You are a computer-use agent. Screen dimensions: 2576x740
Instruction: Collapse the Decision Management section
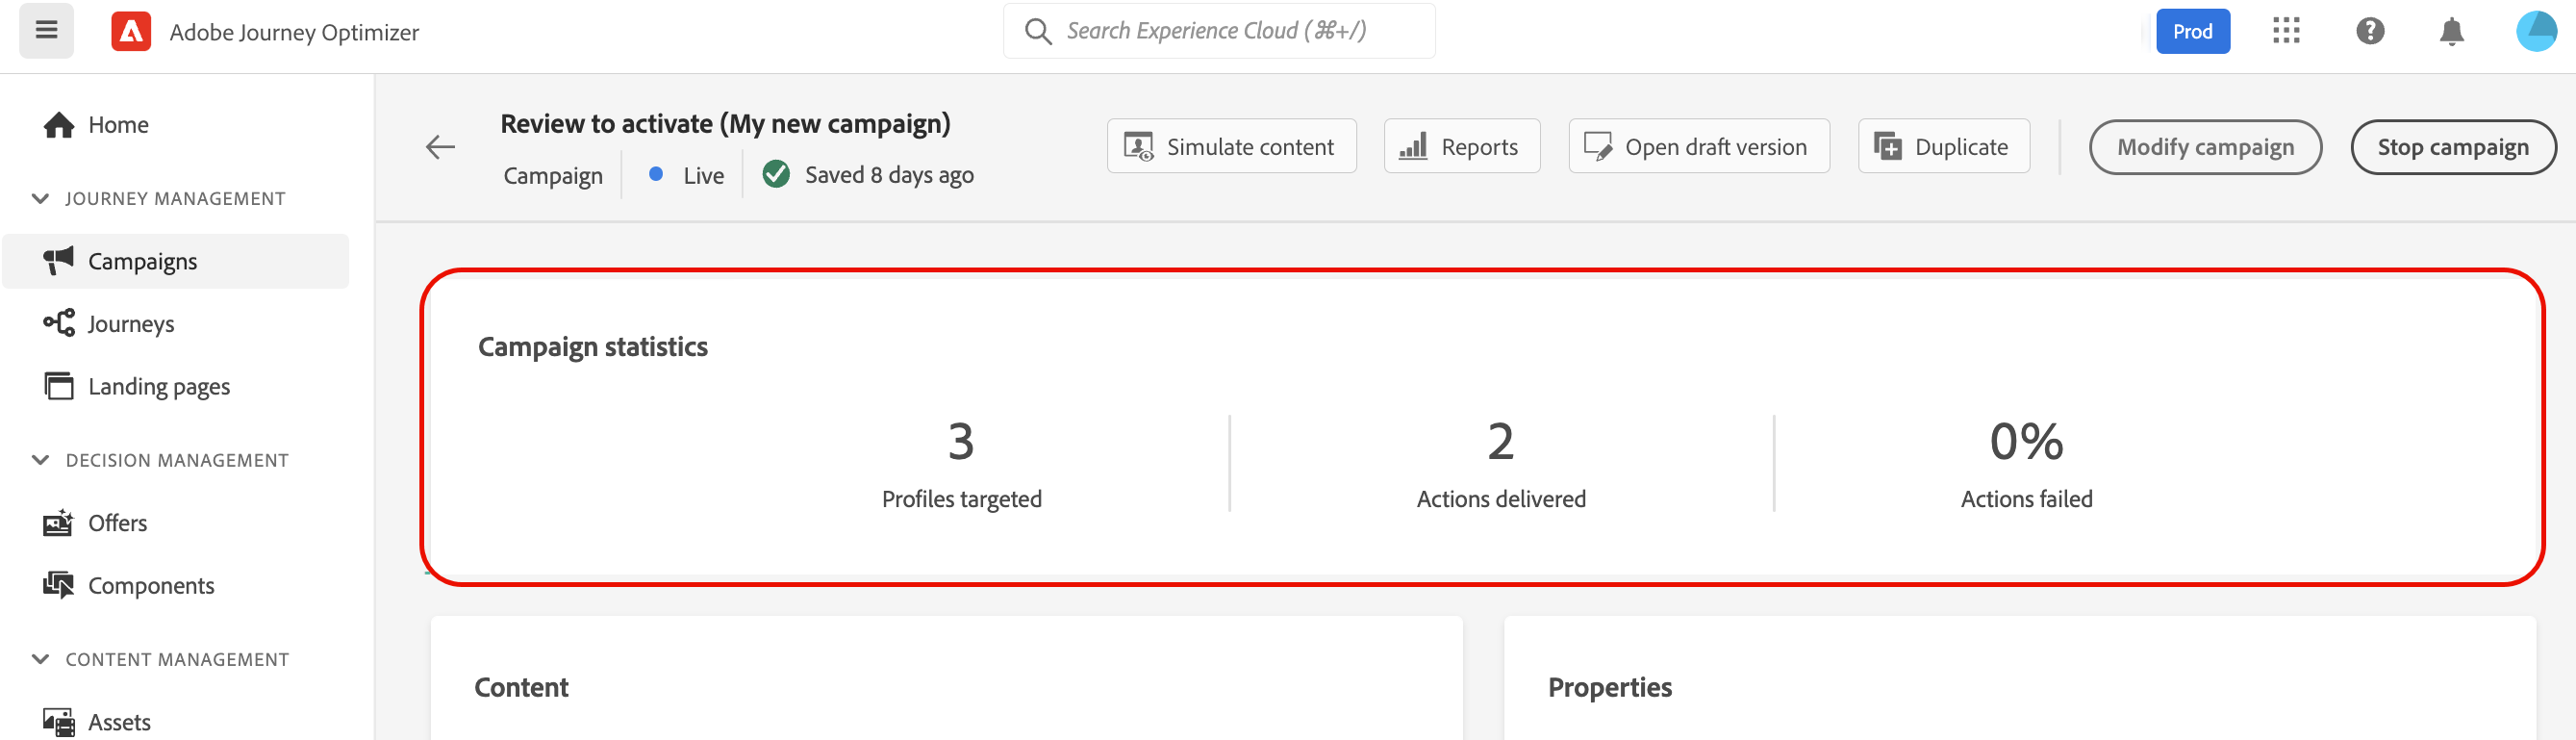tap(41, 460)
